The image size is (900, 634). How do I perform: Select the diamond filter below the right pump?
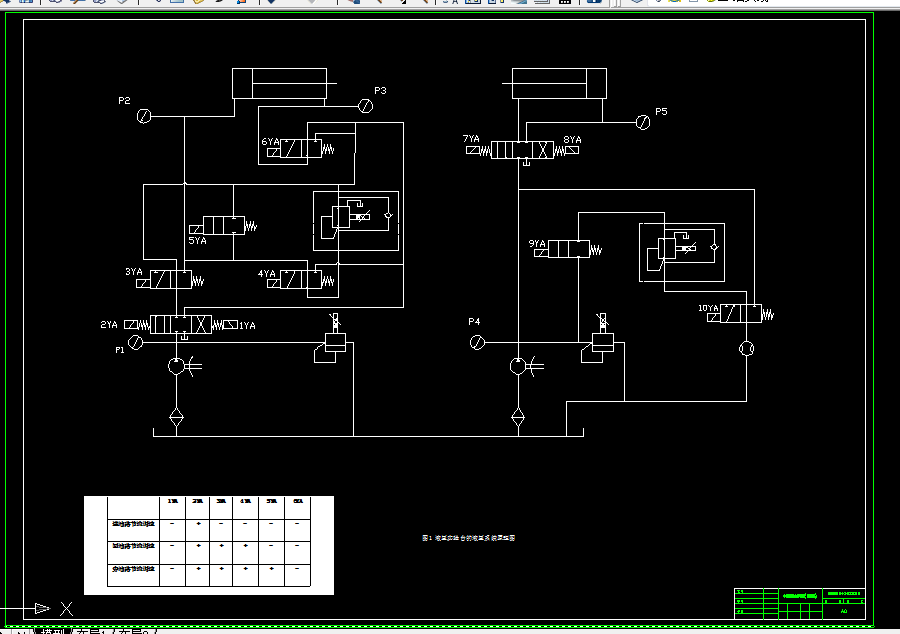point(518,417)
